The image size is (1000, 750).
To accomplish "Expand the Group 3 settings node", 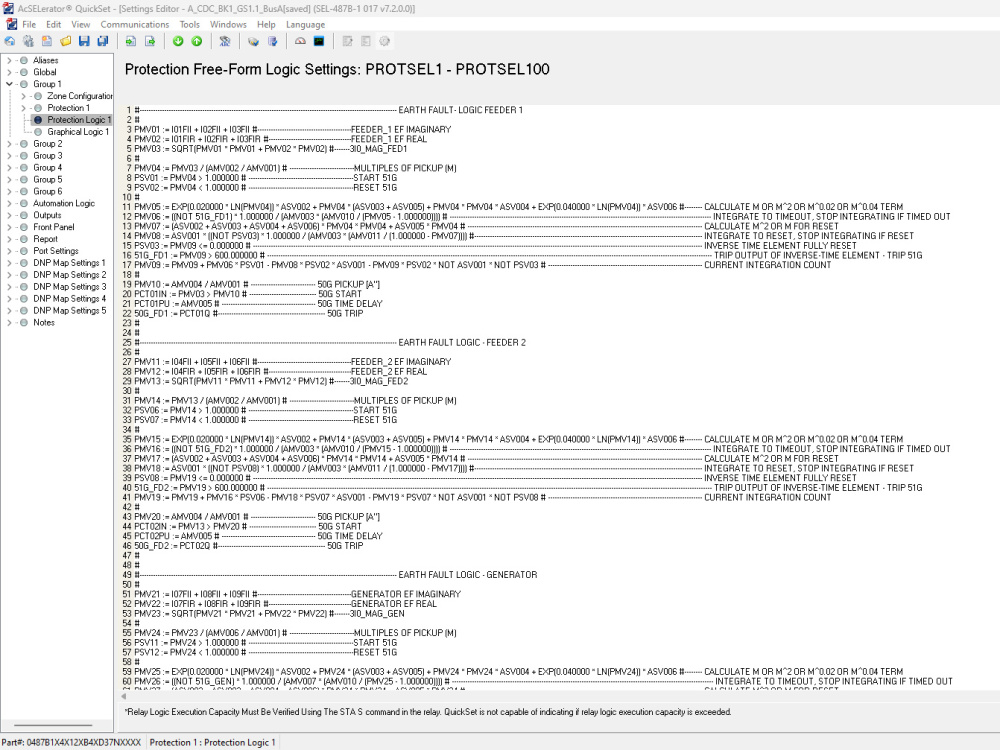I will (x=10, y=156).
